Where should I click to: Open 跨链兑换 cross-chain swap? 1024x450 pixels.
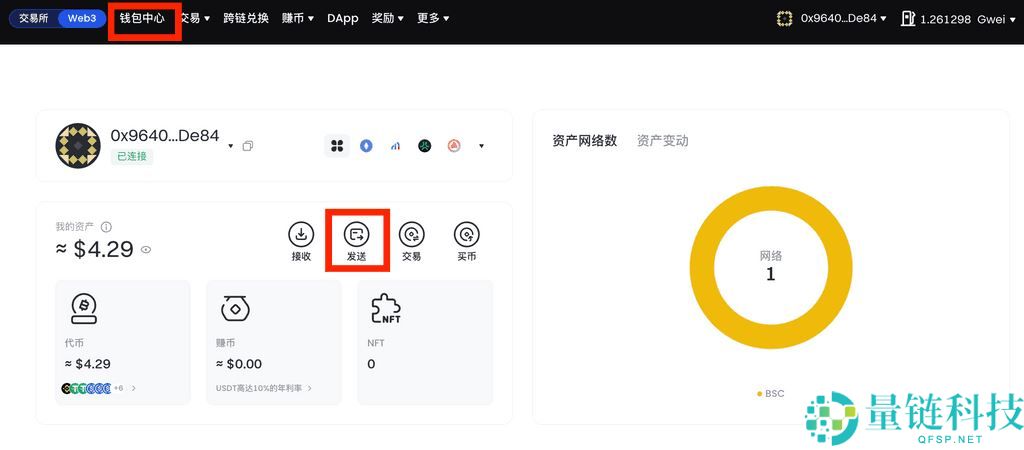click(x=246, y=18)
